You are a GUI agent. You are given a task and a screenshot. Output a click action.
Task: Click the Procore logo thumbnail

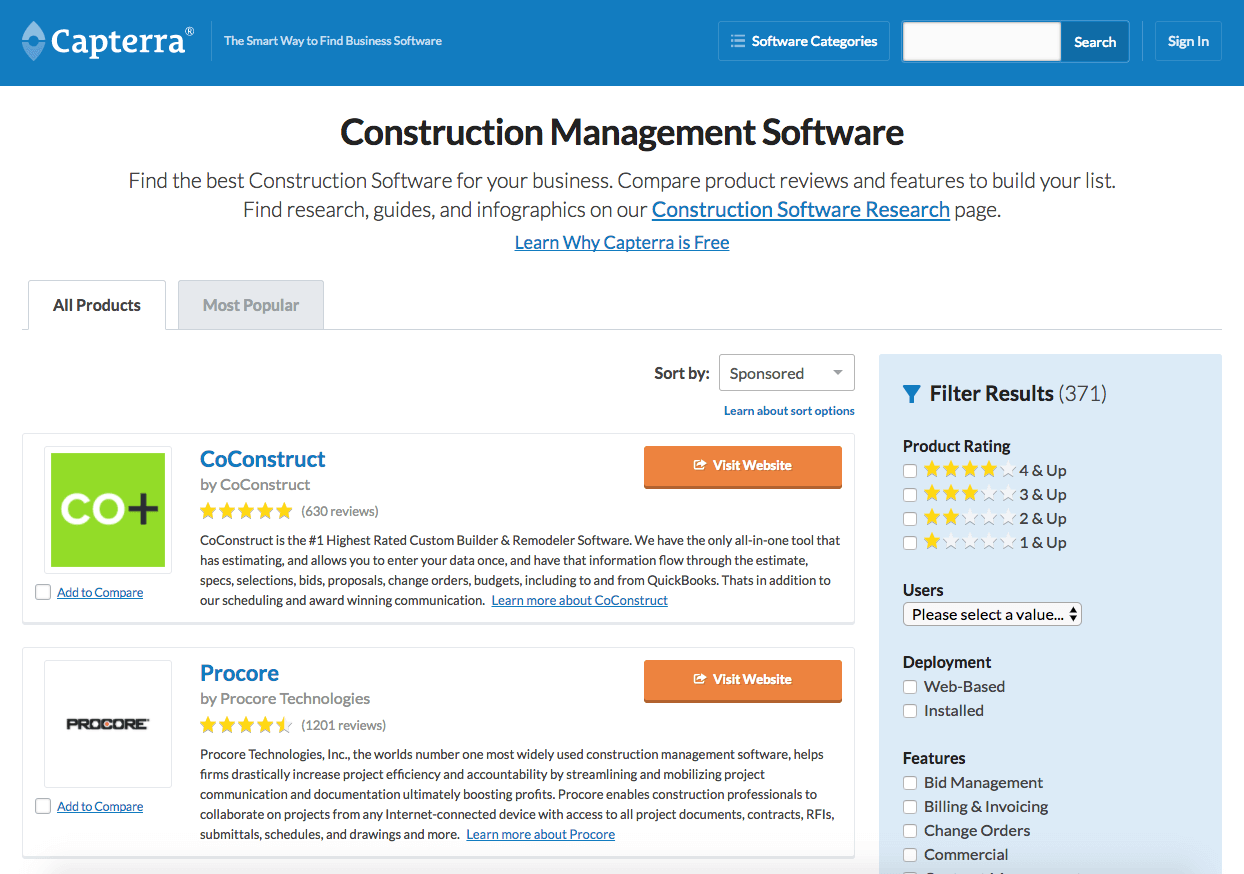click(108, 724)
